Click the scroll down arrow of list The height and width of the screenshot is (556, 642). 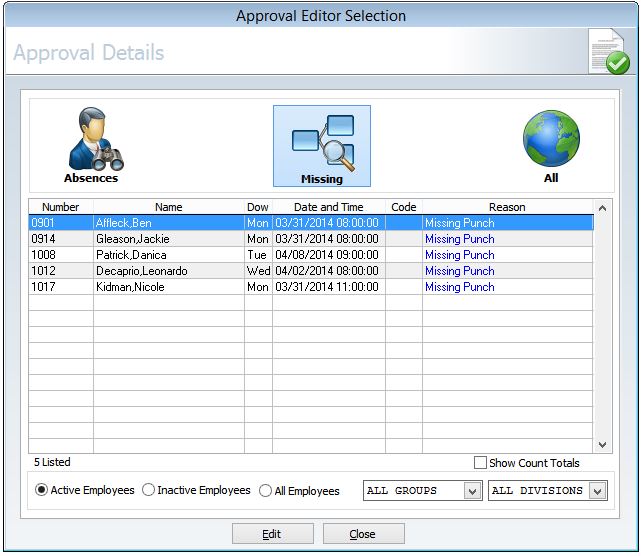pyautogui.click(x=602, y=444)
